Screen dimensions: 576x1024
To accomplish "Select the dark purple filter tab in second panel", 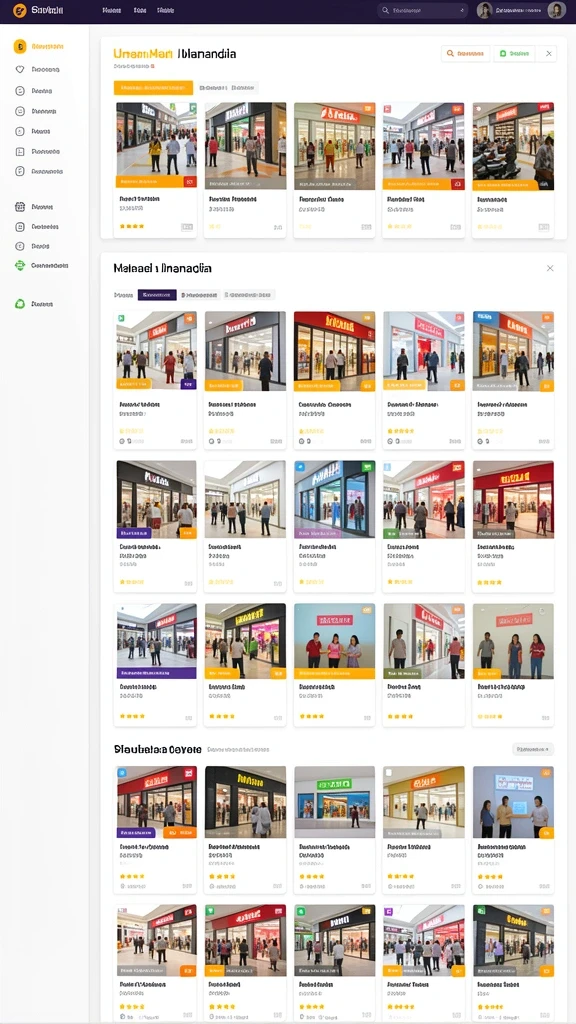I will click(157, 295).
